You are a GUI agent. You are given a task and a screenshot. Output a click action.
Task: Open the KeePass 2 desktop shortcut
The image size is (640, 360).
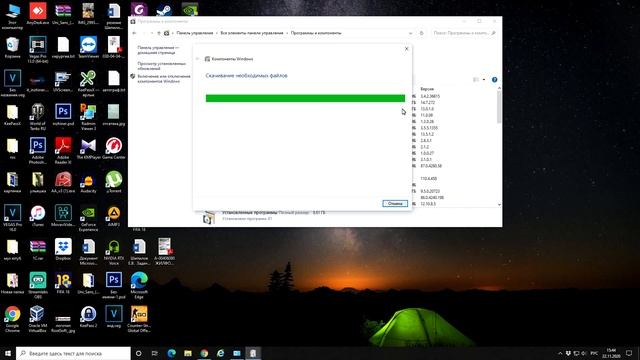(x=88, y=317)
